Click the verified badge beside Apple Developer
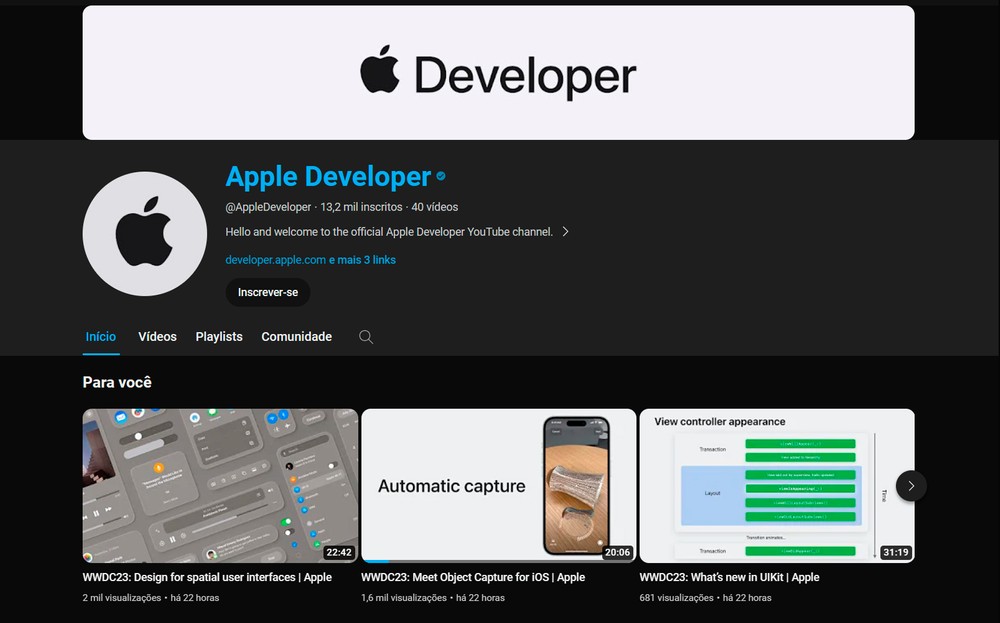Screen dimensions: 1000x623 (x=441, y=177)
